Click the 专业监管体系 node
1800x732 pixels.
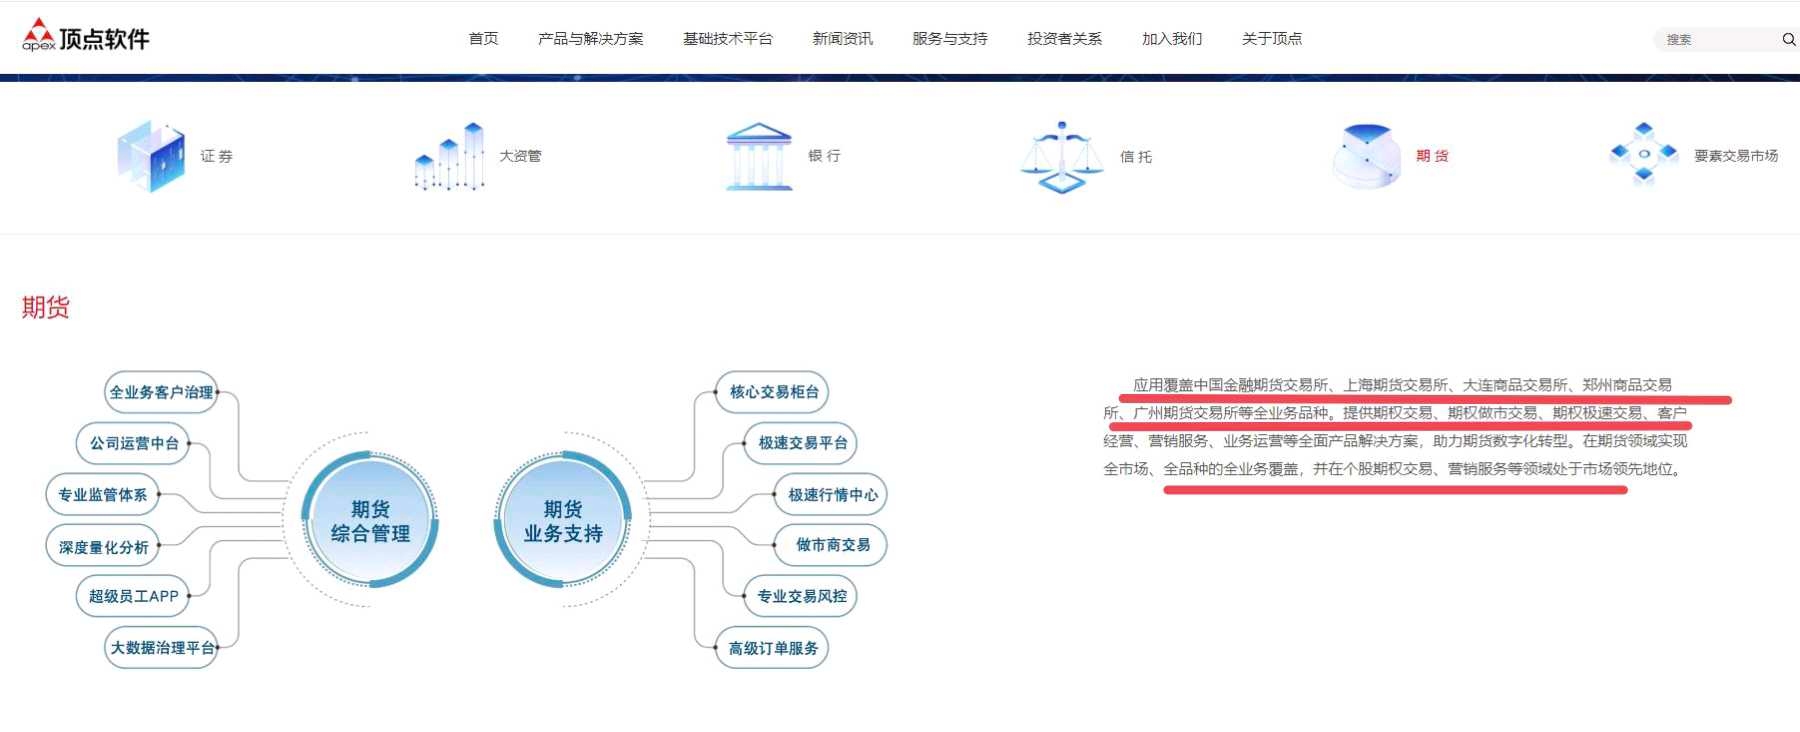[102, 495]
